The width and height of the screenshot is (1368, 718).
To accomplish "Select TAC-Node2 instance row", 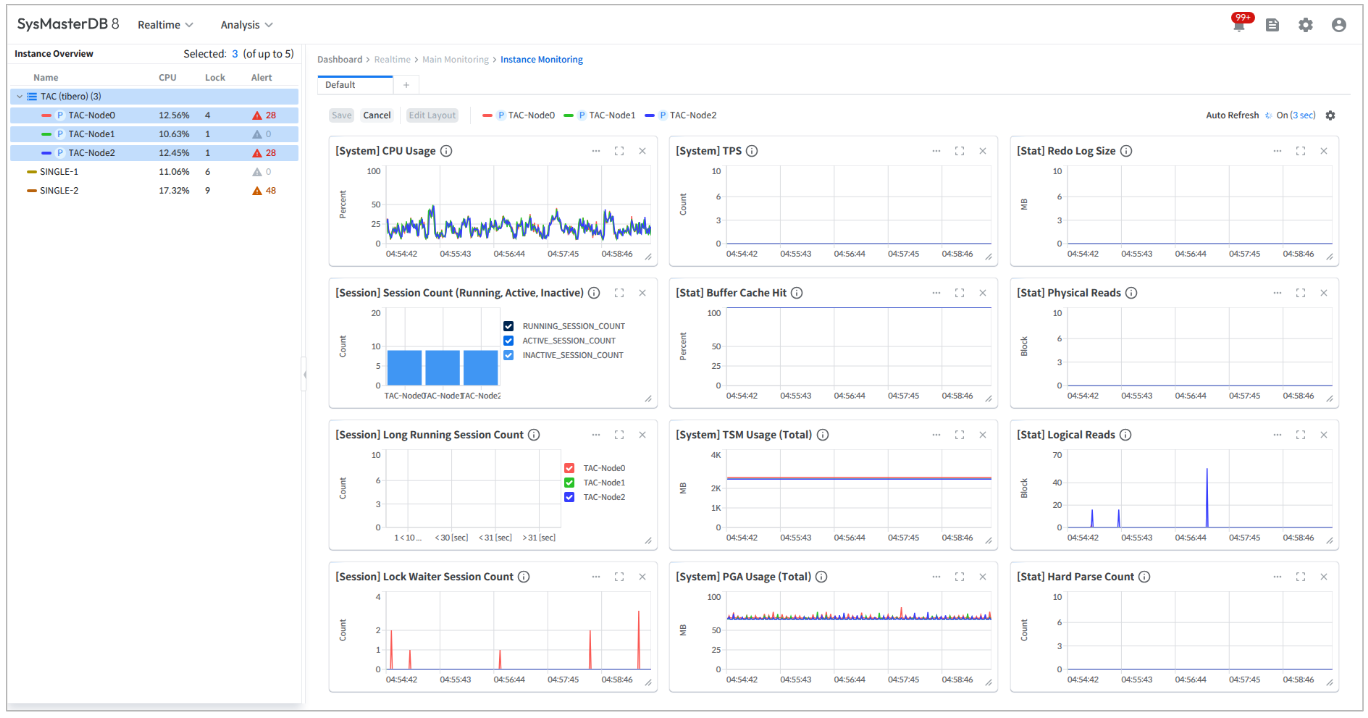I will 155,153.
